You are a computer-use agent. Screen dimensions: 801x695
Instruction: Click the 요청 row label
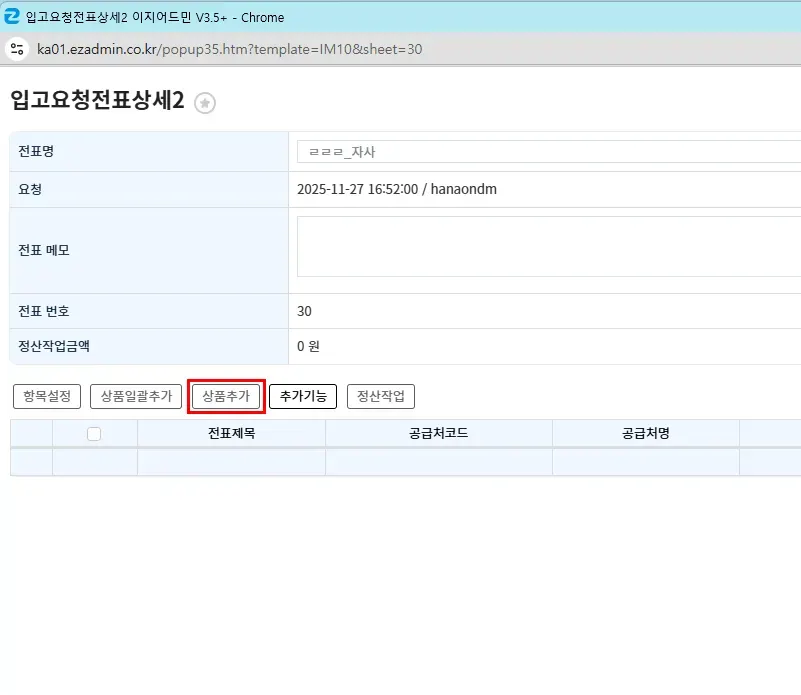click(x=30, y=189)
